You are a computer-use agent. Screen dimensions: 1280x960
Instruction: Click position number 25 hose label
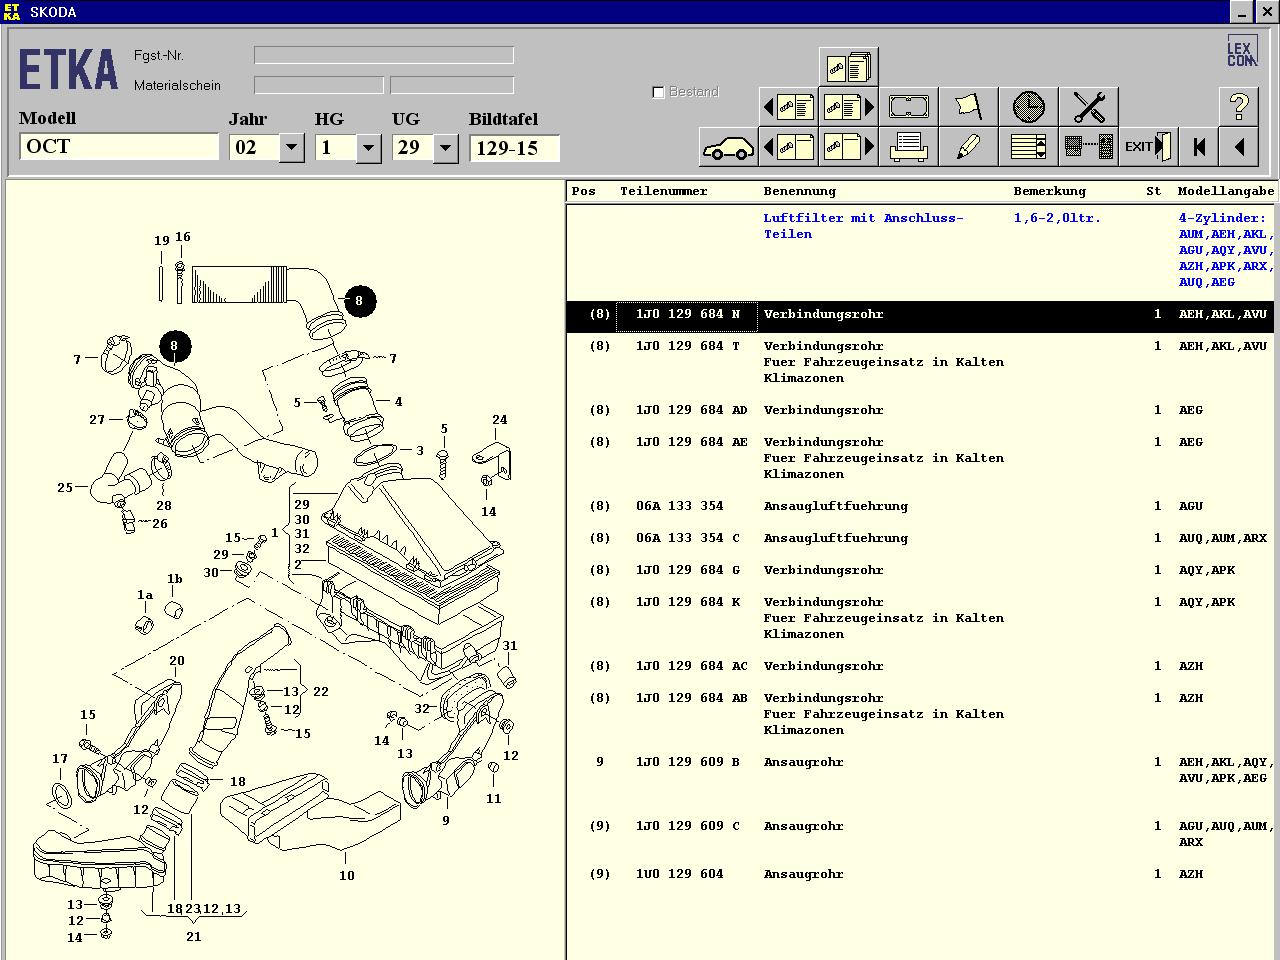(x=65, y=488)
